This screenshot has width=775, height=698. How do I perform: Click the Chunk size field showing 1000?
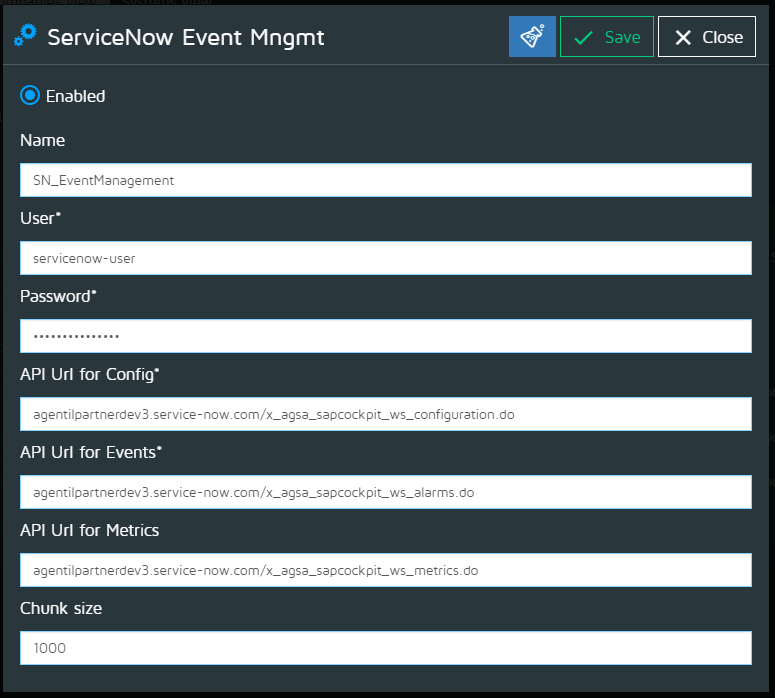coord(385,648)
